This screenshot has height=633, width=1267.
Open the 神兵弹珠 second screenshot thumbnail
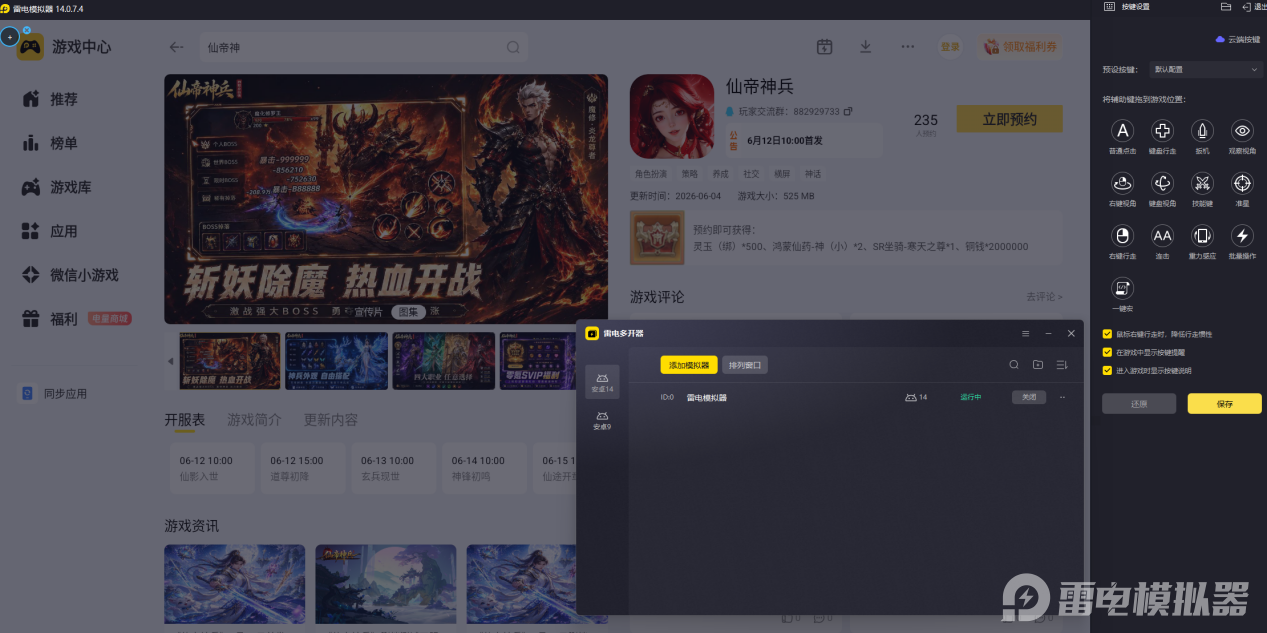[x=336, y=361]
